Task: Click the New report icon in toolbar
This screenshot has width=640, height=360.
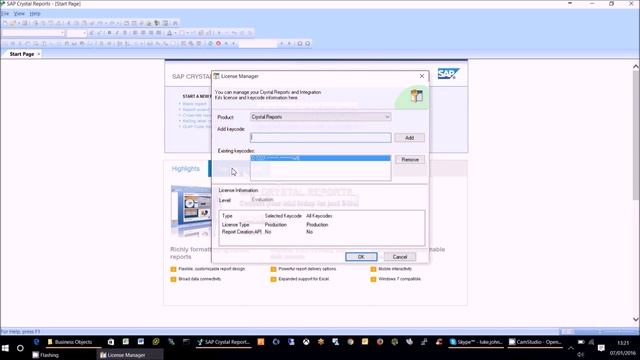Action: 5,23
